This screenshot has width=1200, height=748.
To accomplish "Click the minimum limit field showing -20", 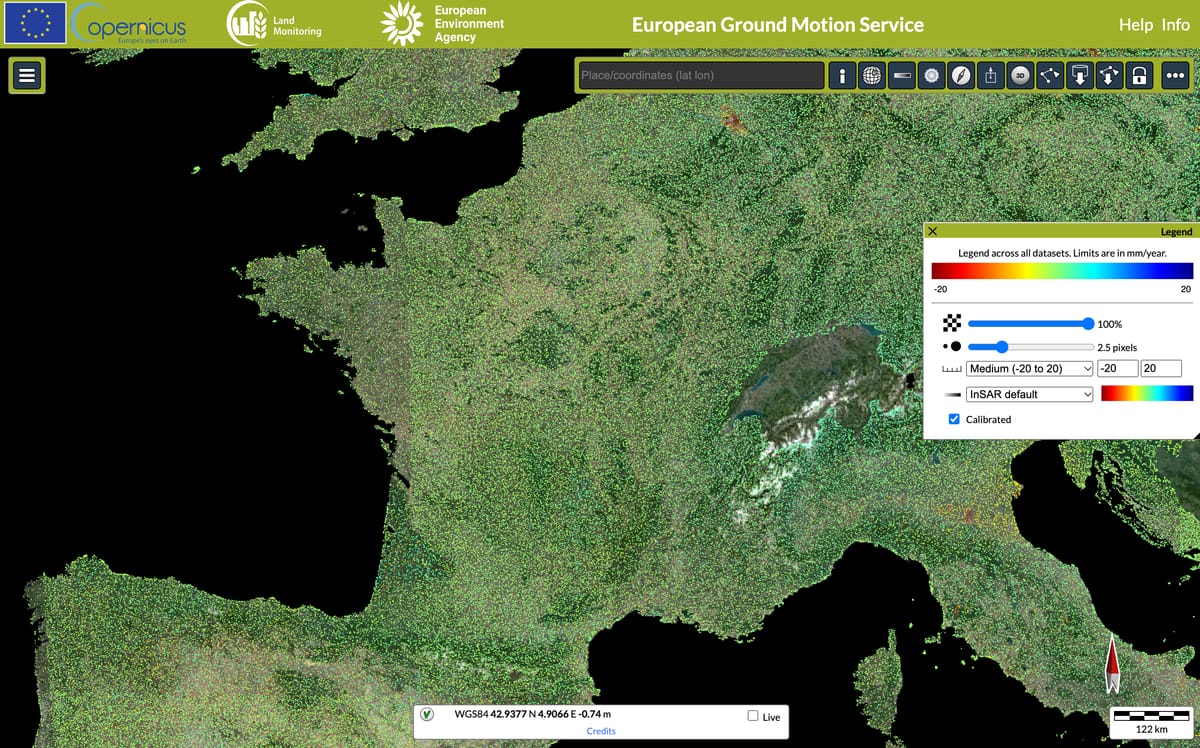I will point(1117,369).
